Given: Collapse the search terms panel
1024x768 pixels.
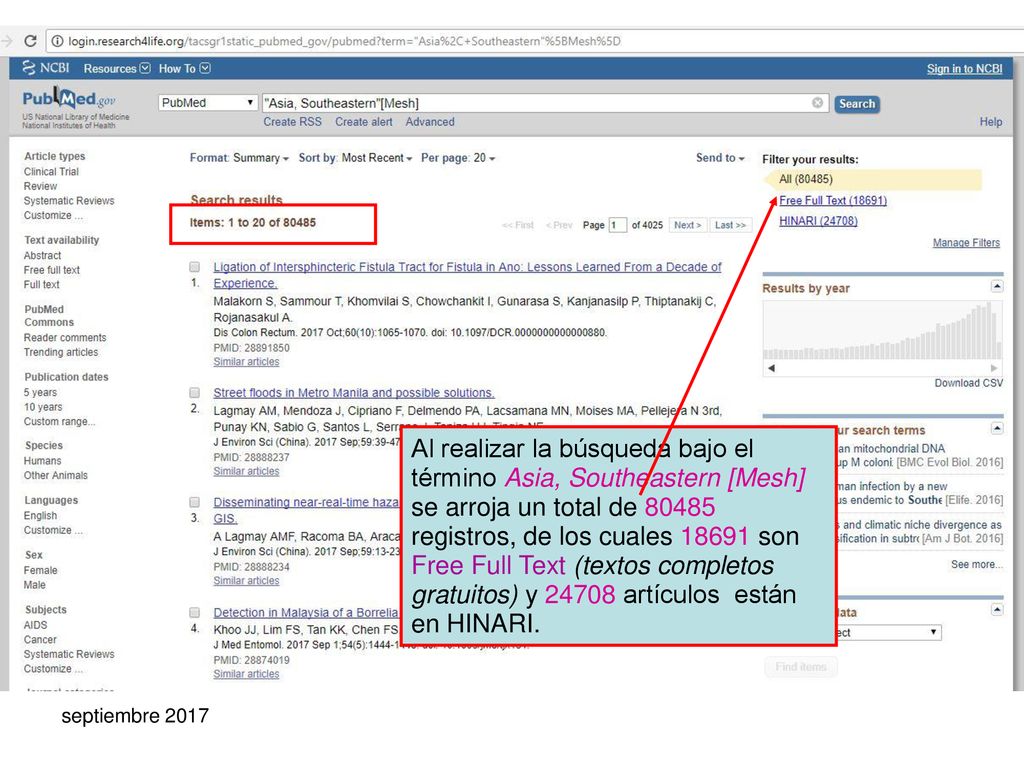Looking at the screenshot, I should click(997, 428).
